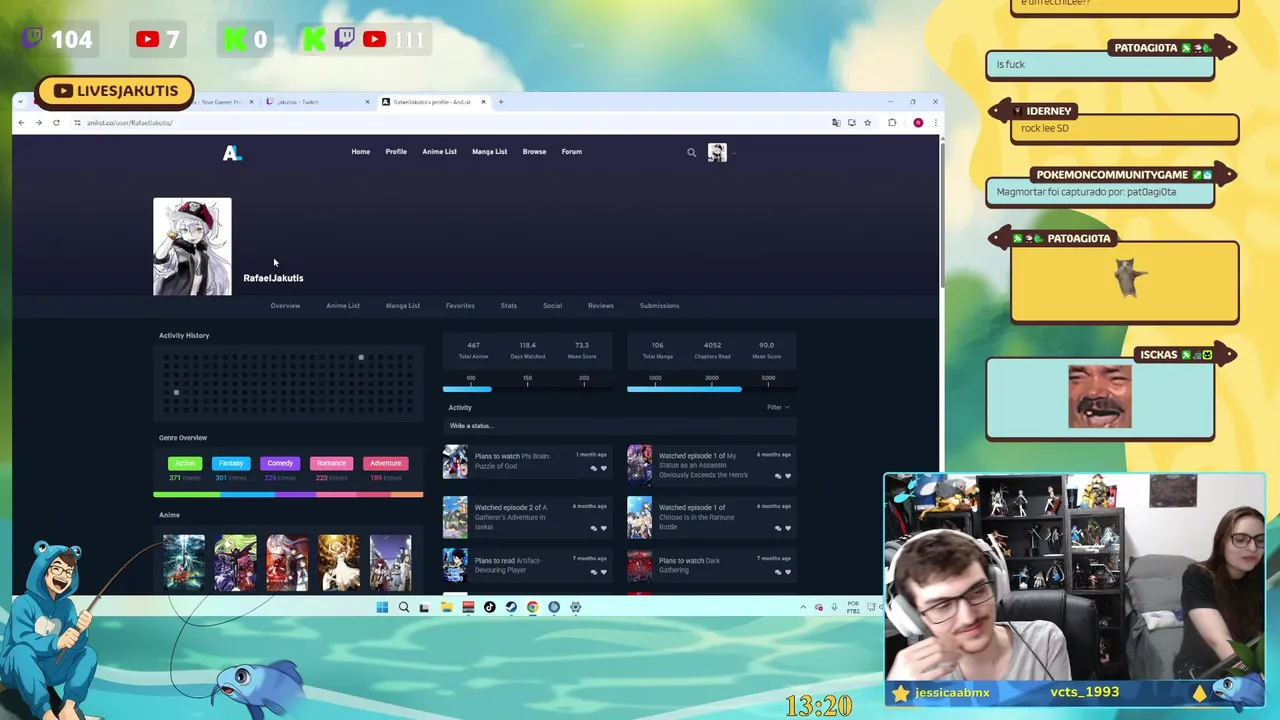Switch to profile Reviews tab

(x=601, y=306)
